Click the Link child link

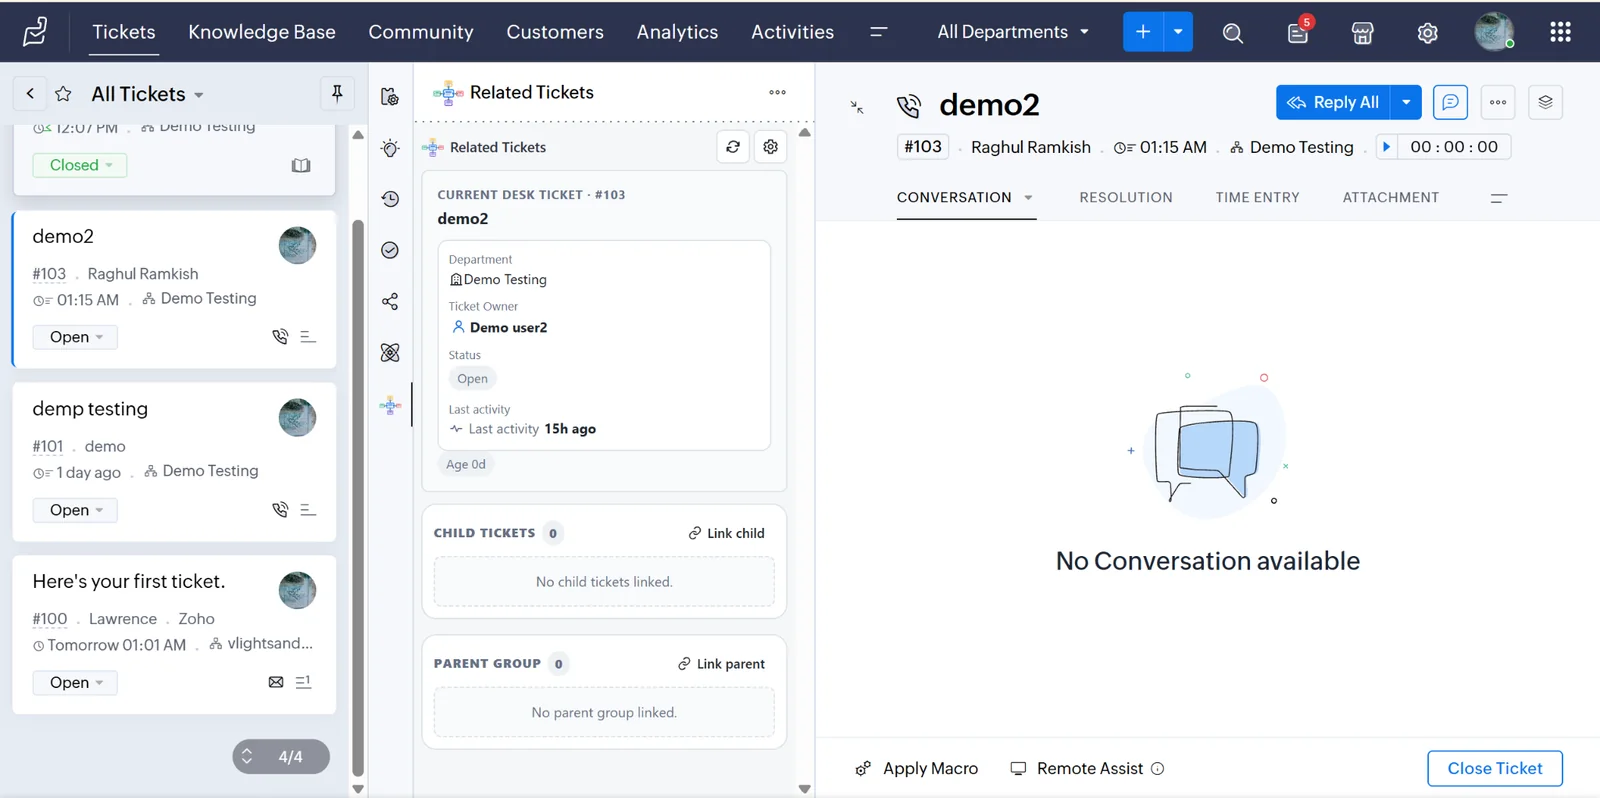point(727,533)
